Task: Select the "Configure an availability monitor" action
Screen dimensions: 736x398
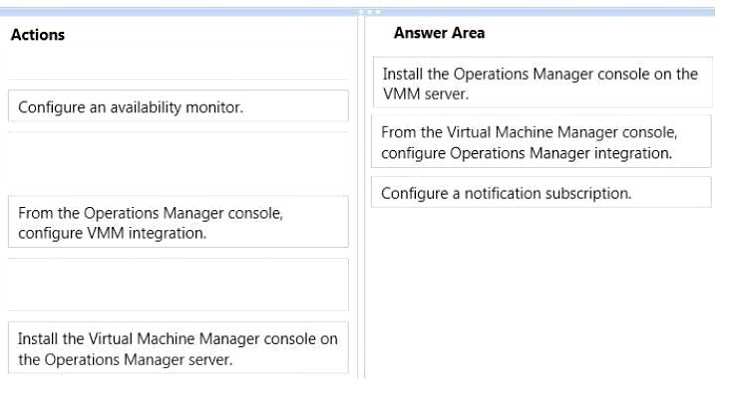Action: point(178,106)
